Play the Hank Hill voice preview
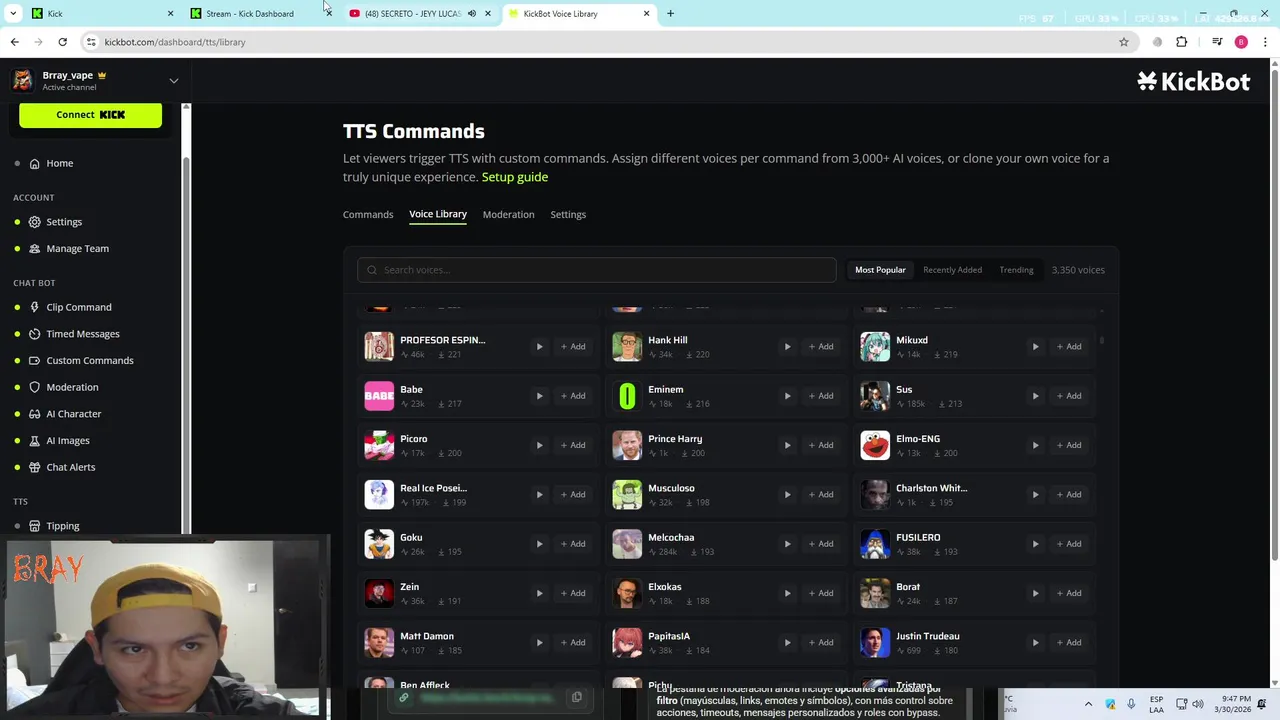This screenshot has width=1280, height=720. pos(787,347)
